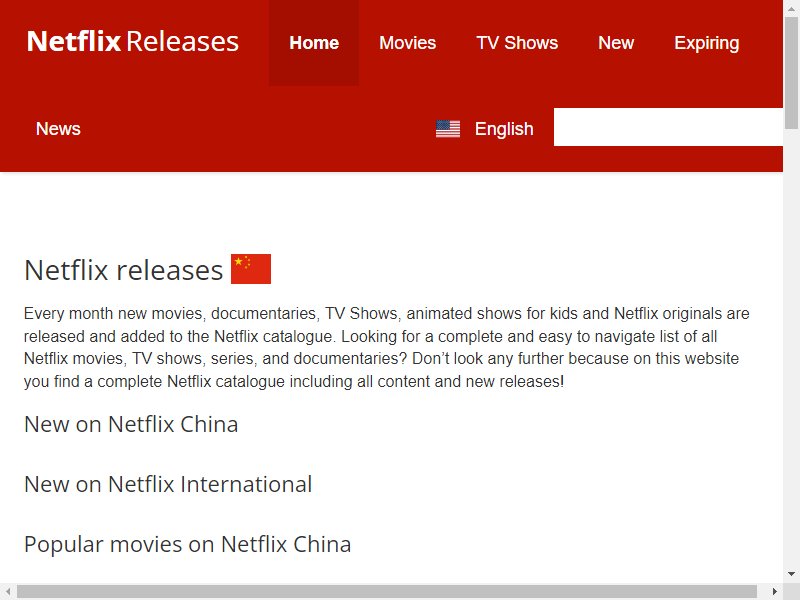Click the horizontal scrollbar right arrow
The height and width of the screenshot is (600, 800).
[774, 592]
